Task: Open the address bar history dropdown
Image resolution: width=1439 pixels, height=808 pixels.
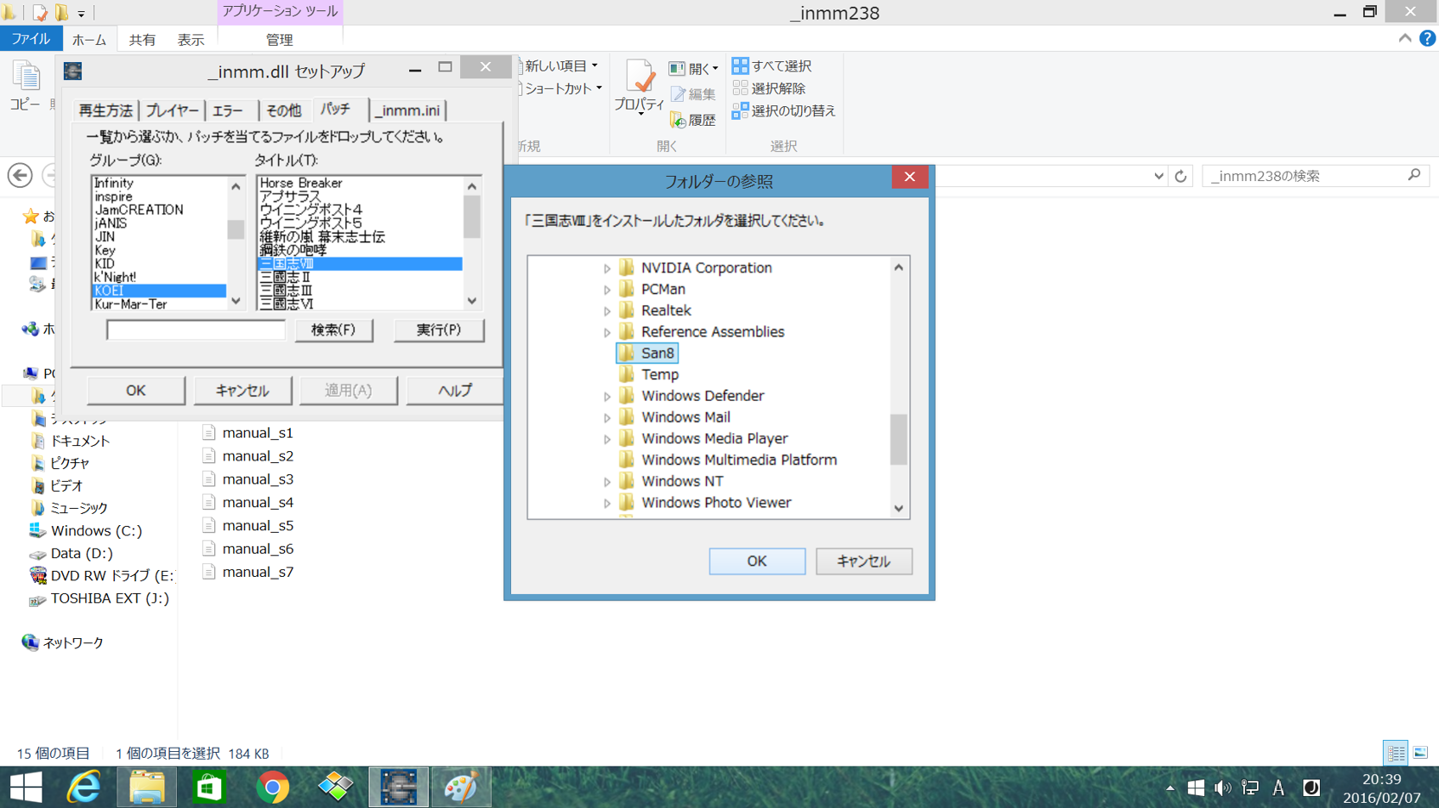Action: 1158,176
